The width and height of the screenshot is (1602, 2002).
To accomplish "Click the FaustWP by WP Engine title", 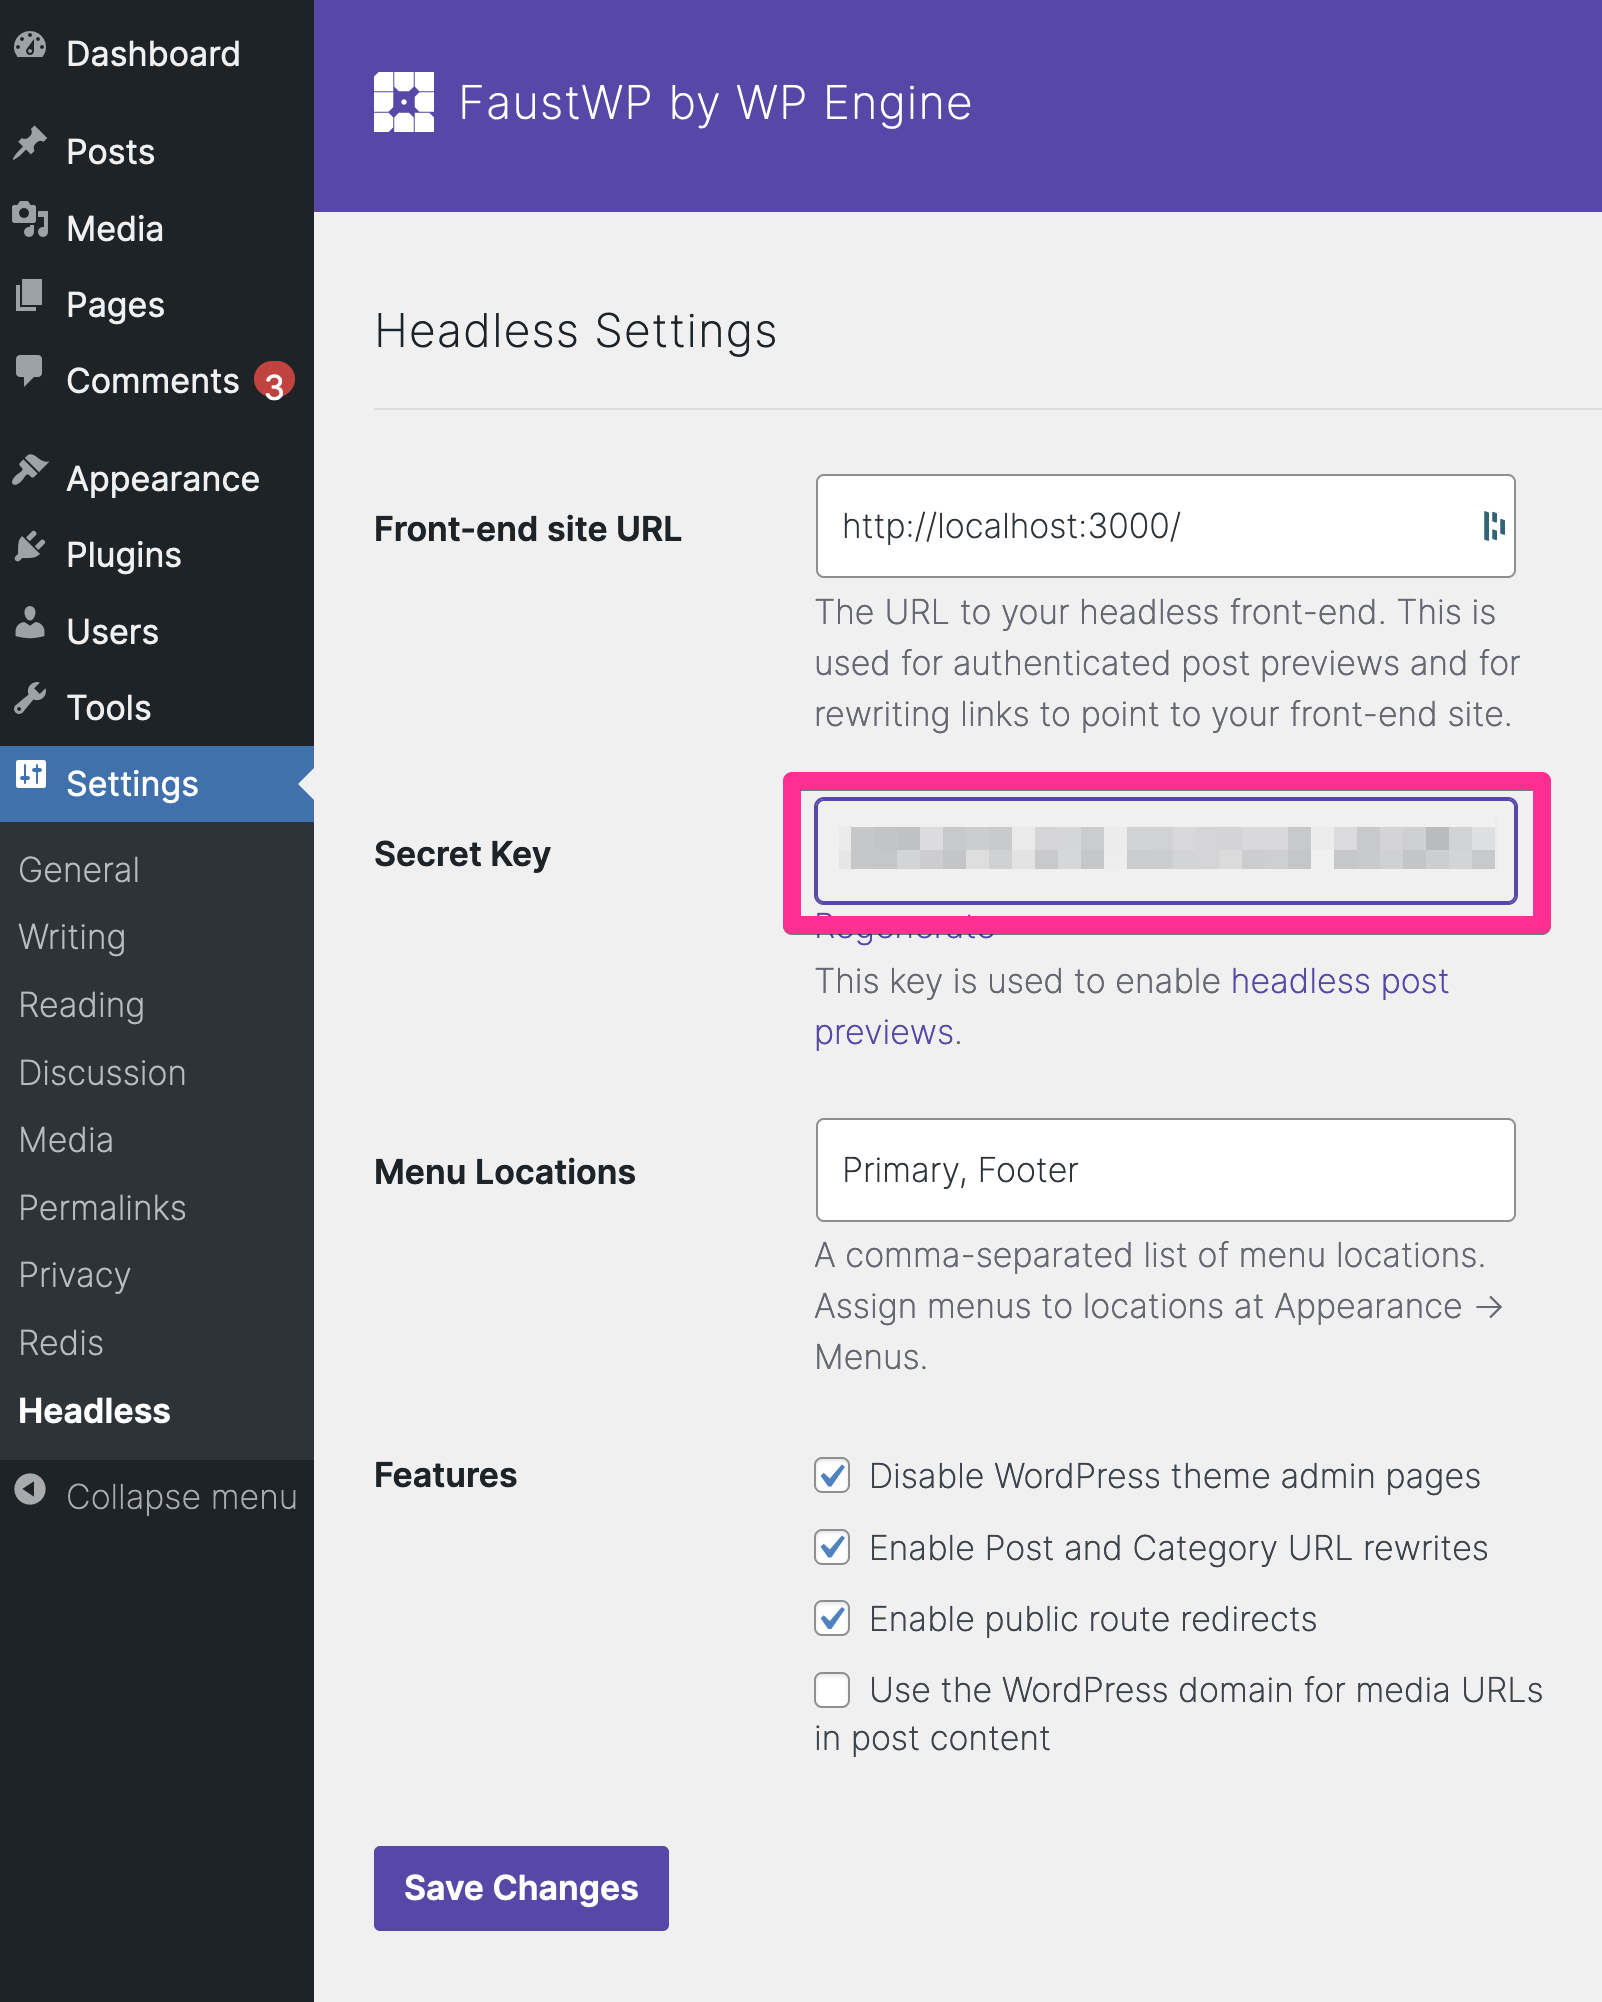I will (x=716, y=103).
